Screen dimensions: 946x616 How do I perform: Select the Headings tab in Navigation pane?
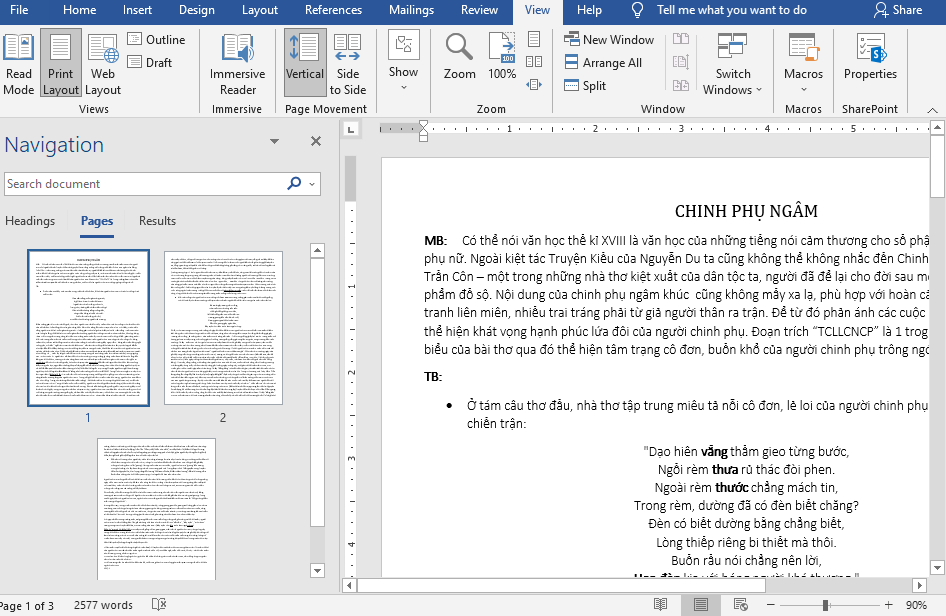point(30,220)
